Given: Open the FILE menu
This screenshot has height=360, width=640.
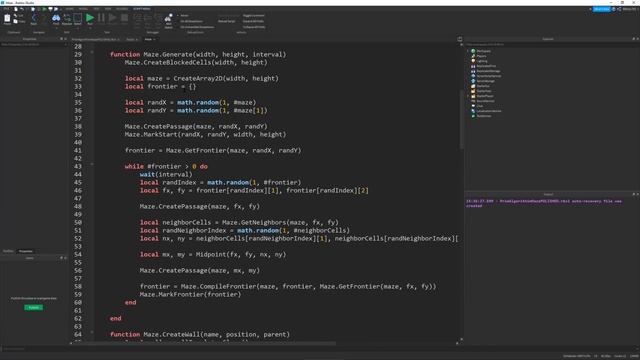Looking at the screenshot, I should [x=6, y=9].
